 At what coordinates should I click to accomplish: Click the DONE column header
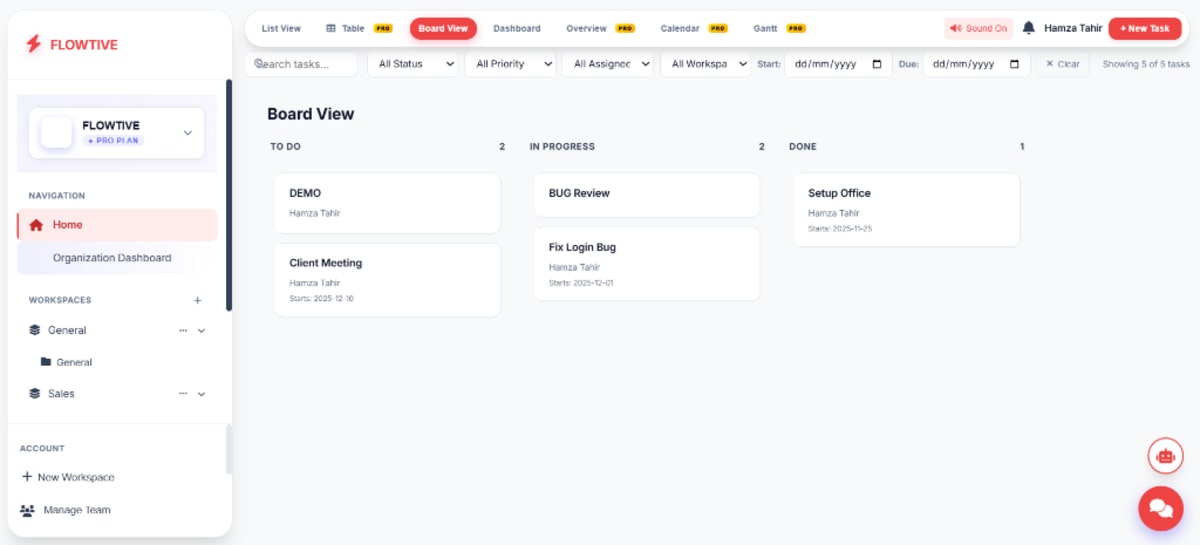(x=803, y=147)
